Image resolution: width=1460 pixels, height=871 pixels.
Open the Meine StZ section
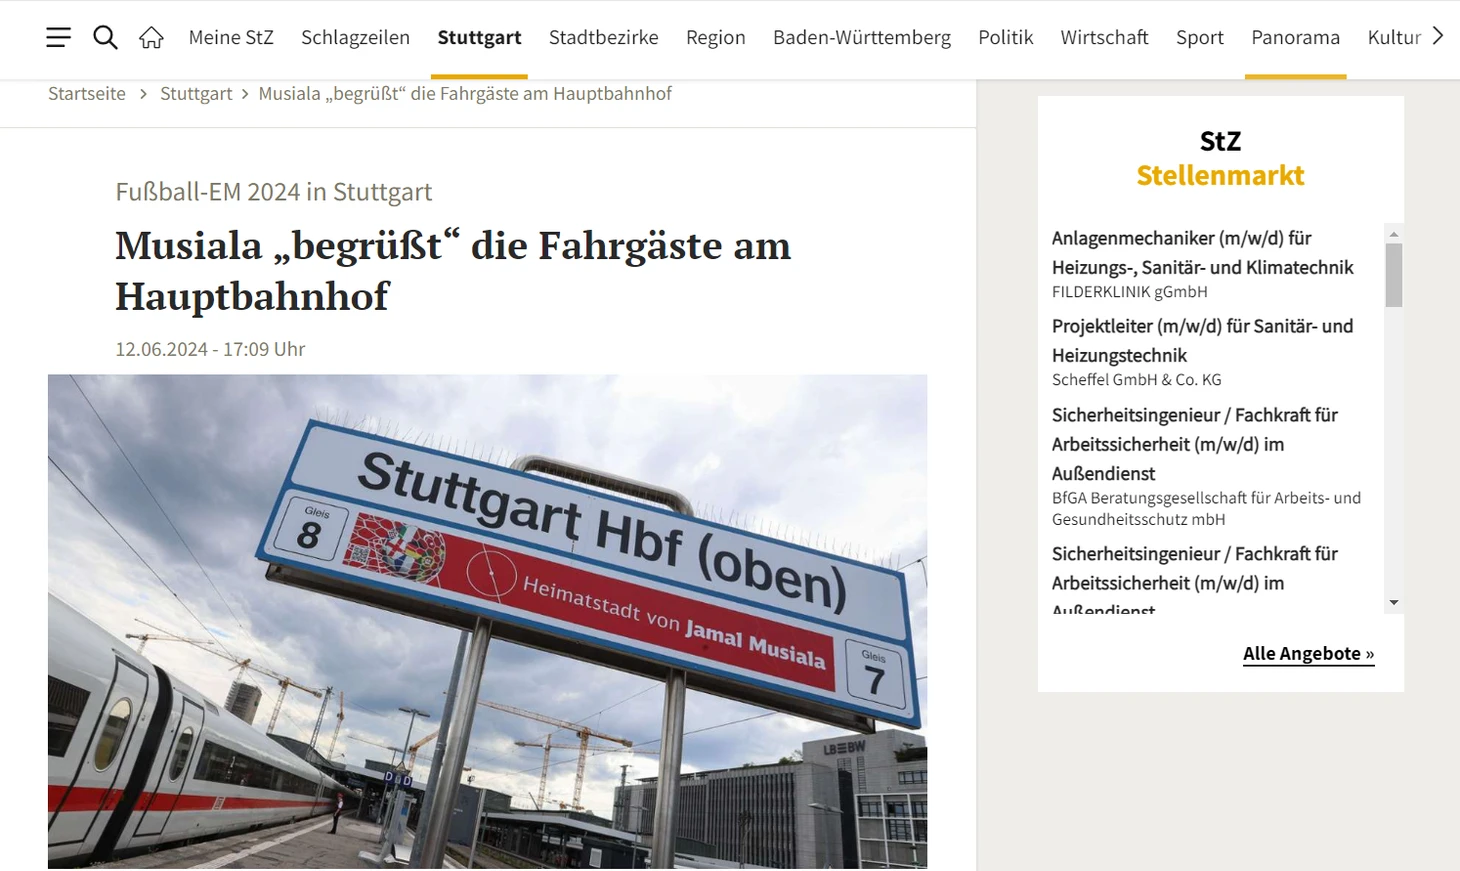231,38
